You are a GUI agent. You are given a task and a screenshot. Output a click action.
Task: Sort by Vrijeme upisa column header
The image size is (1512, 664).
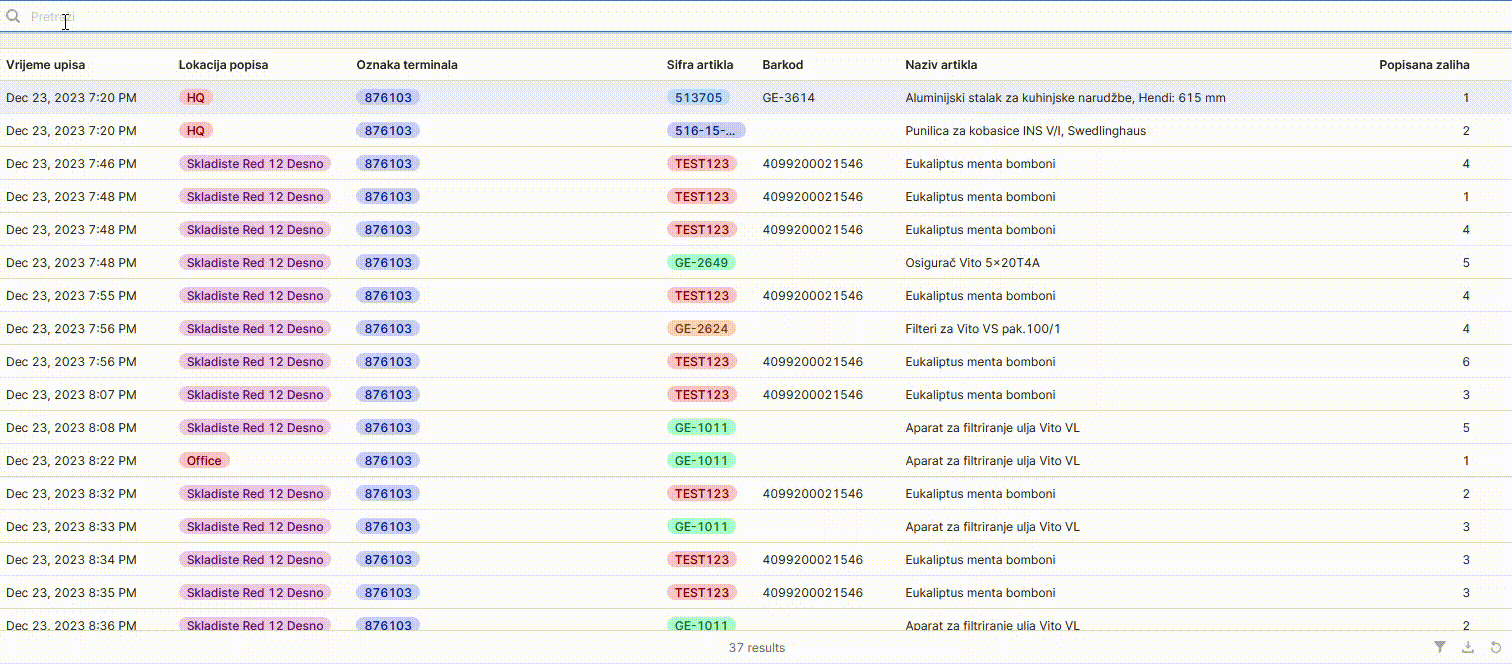pyautogui.click(x=46, y=65)
